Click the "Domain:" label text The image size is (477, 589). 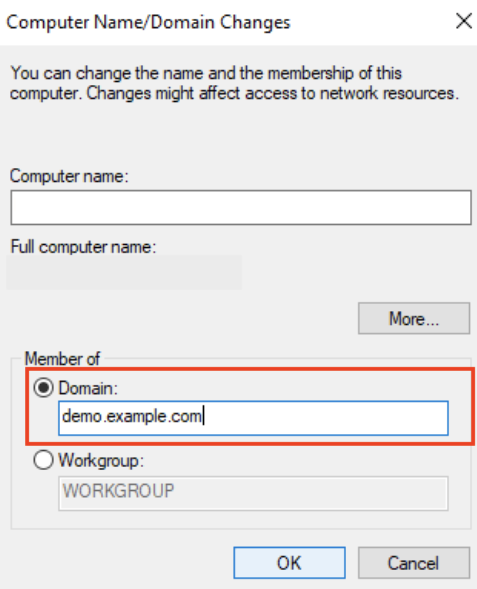point(88,388)
